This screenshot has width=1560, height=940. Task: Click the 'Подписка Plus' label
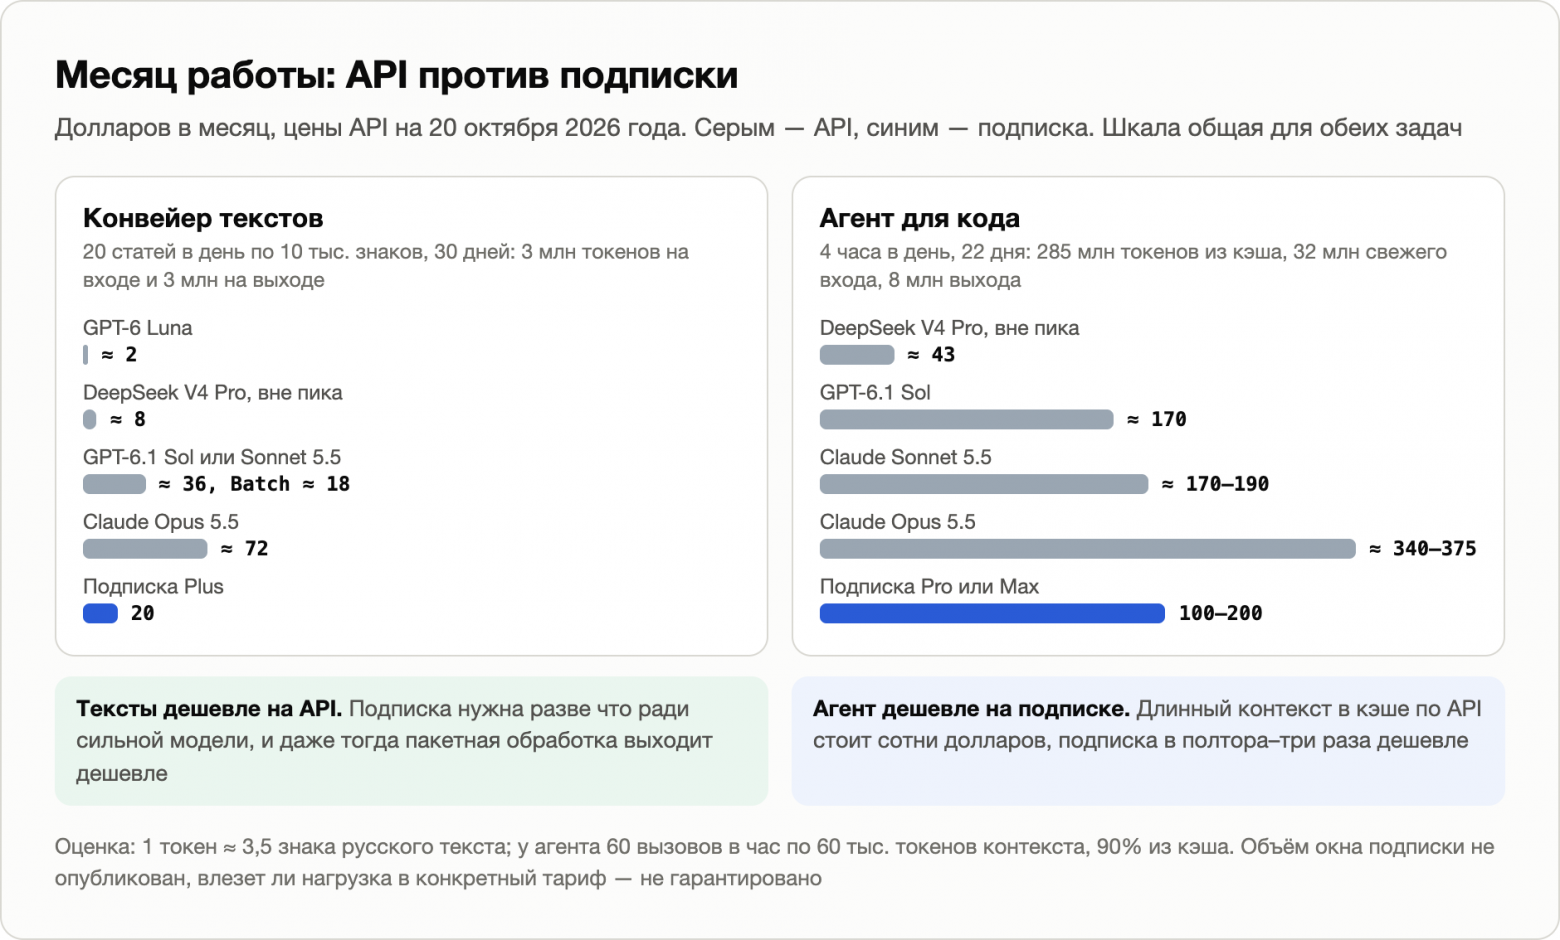153,587
